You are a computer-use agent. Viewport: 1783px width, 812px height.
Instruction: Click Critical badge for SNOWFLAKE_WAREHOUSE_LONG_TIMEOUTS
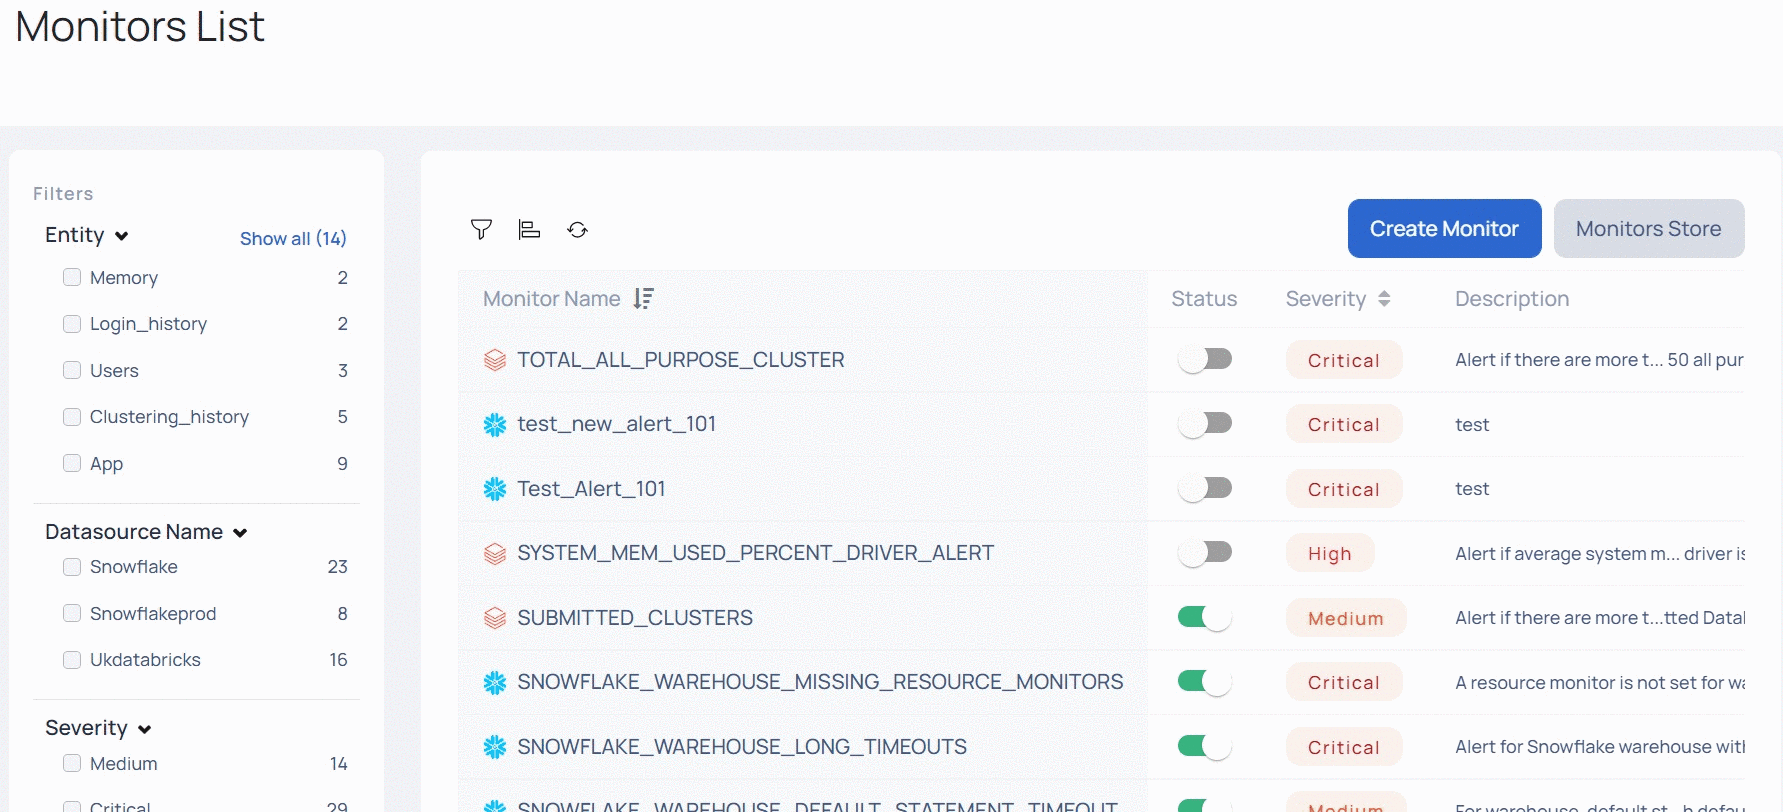[x=1344, y=747]
